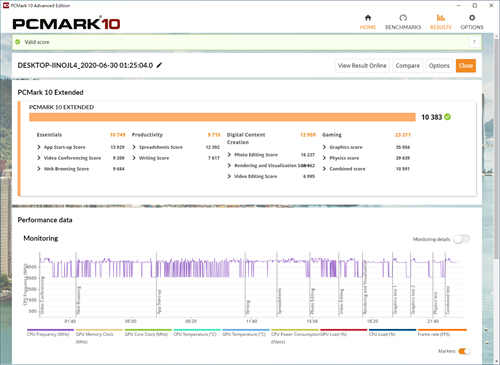This screenshot has height=365, width=500.
Task: Click the Options button beside Compare
Action: point(439,66)
